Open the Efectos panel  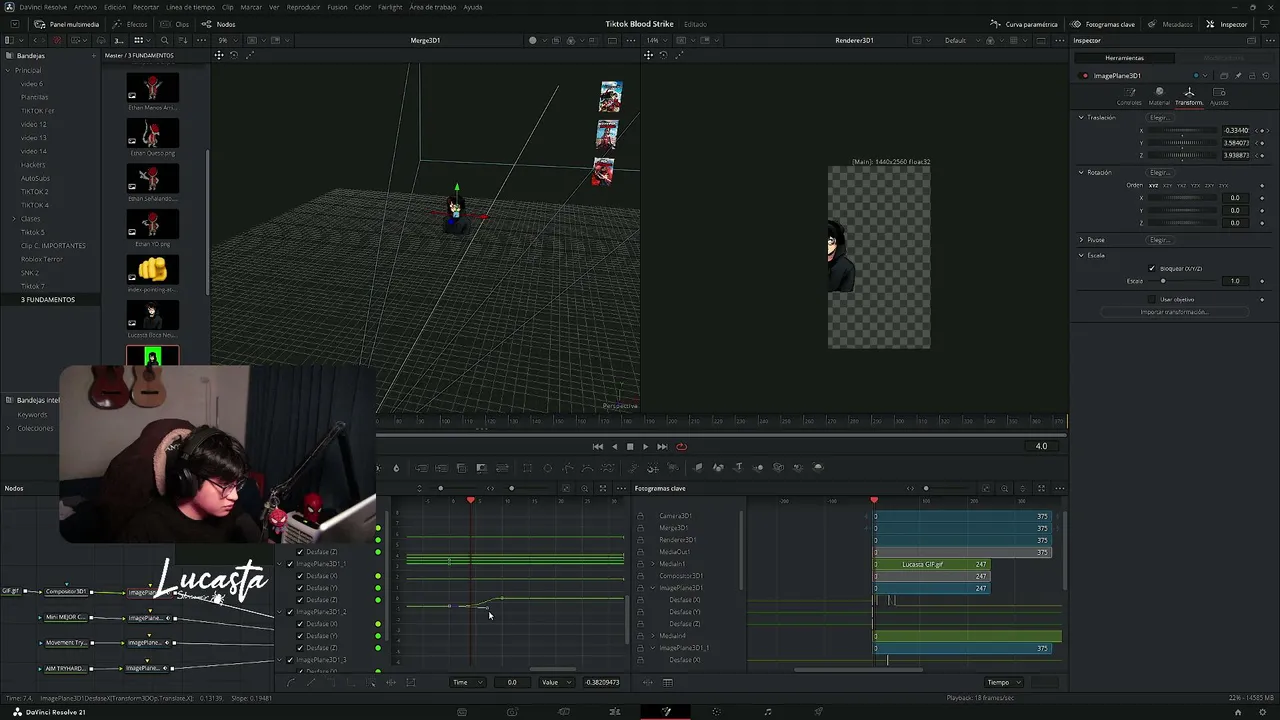(130, 24)
